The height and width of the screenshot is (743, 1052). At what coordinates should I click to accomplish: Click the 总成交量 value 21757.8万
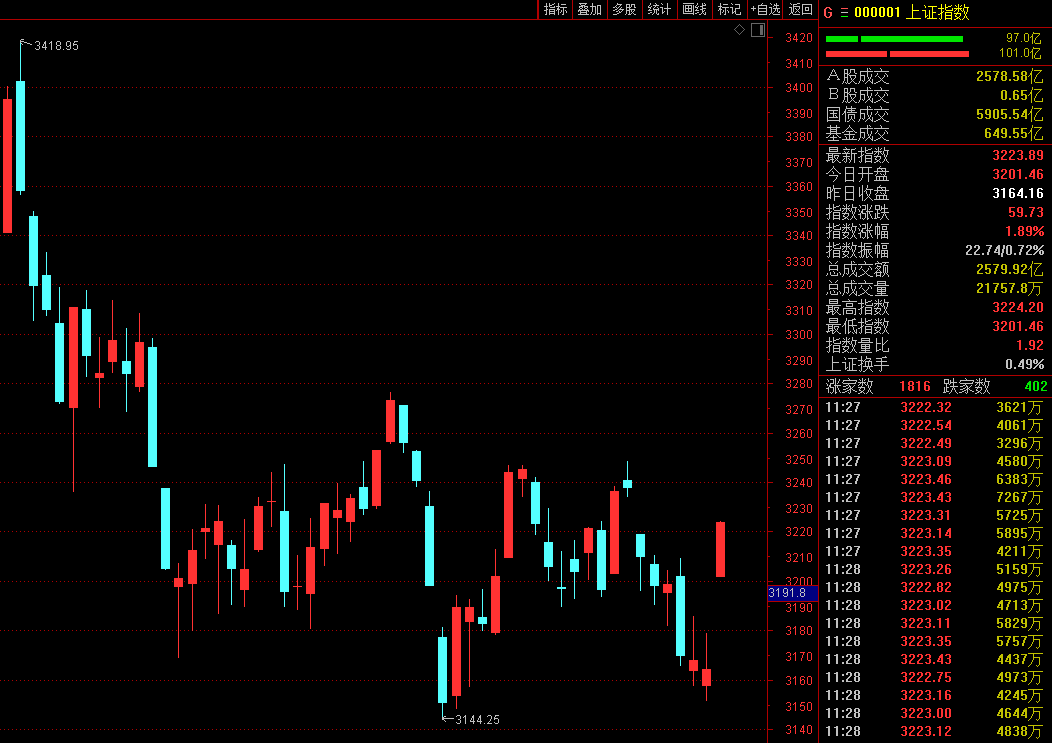click(x=1010, y=288)
